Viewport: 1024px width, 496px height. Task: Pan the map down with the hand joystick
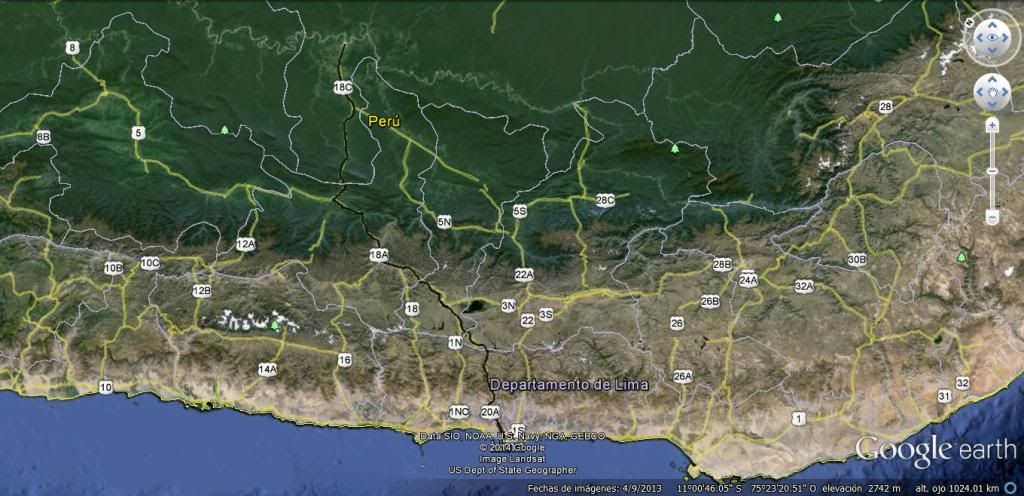click(x=992, y=106)
